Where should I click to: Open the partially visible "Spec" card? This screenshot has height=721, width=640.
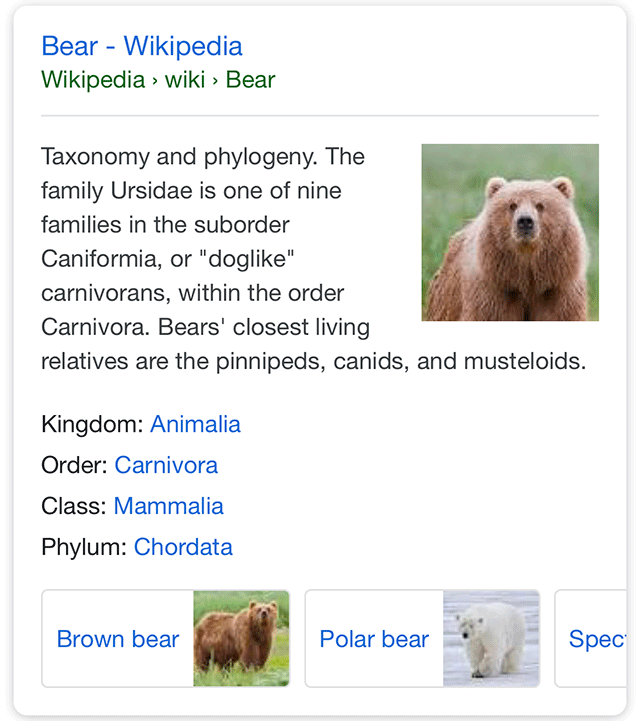[x=596, y=639]
